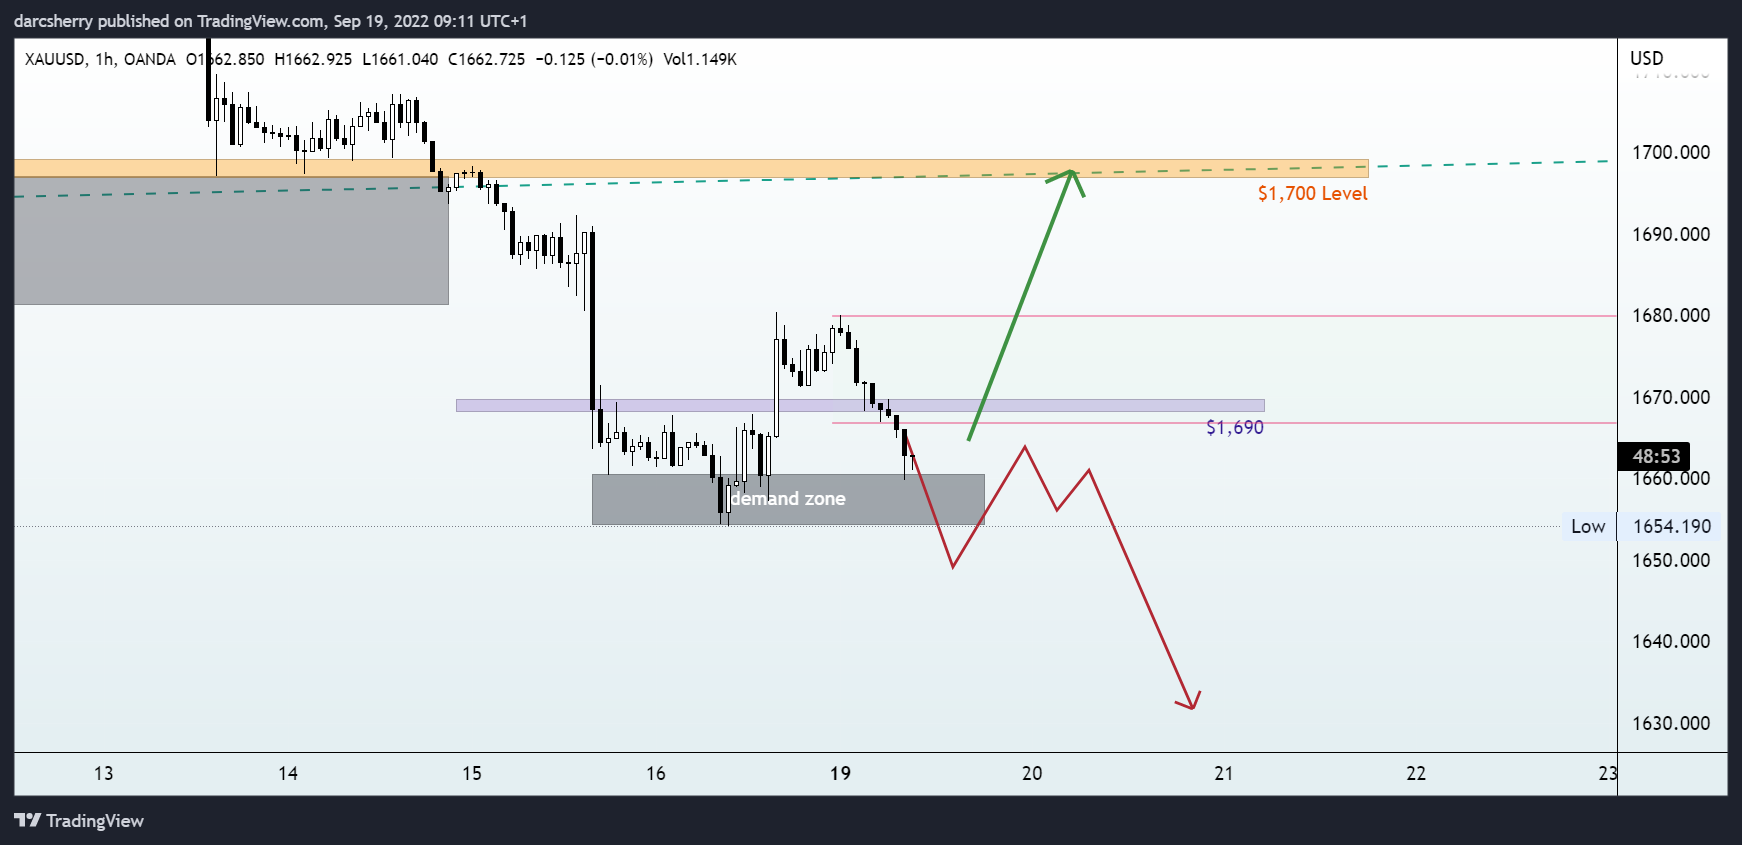Click the purple $1,690 horizontal zone
The width and height of the screenshot is (1742, 845).
click(x=860, y=406)
